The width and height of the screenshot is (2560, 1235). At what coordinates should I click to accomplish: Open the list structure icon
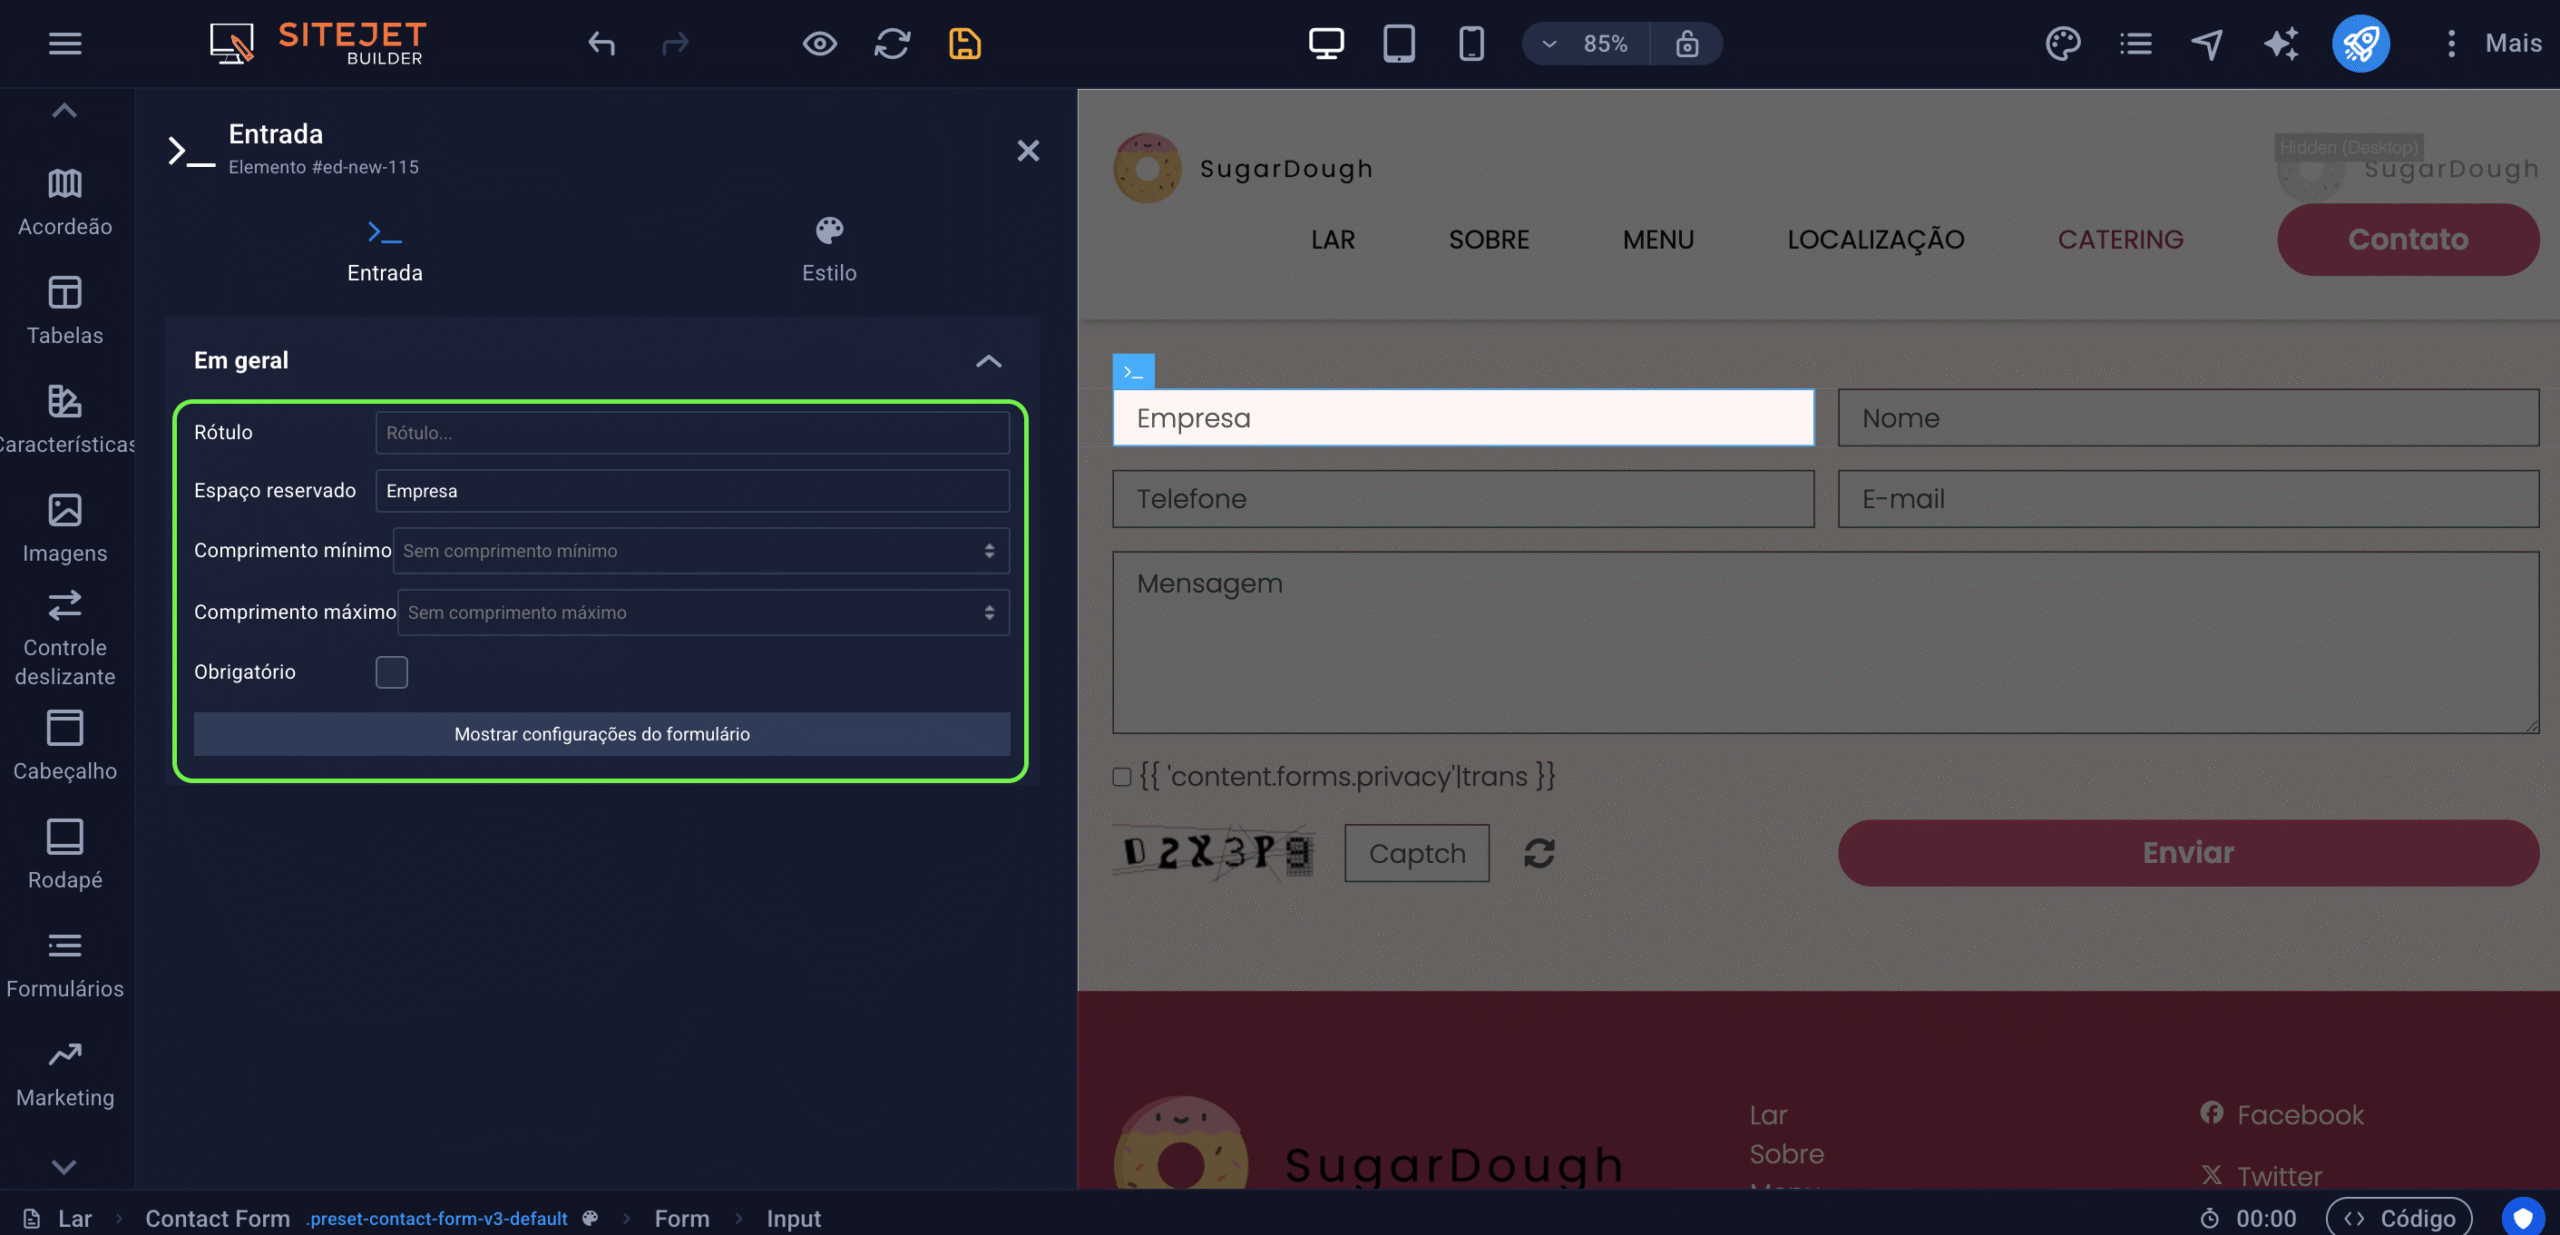(x=2136, y=43)
